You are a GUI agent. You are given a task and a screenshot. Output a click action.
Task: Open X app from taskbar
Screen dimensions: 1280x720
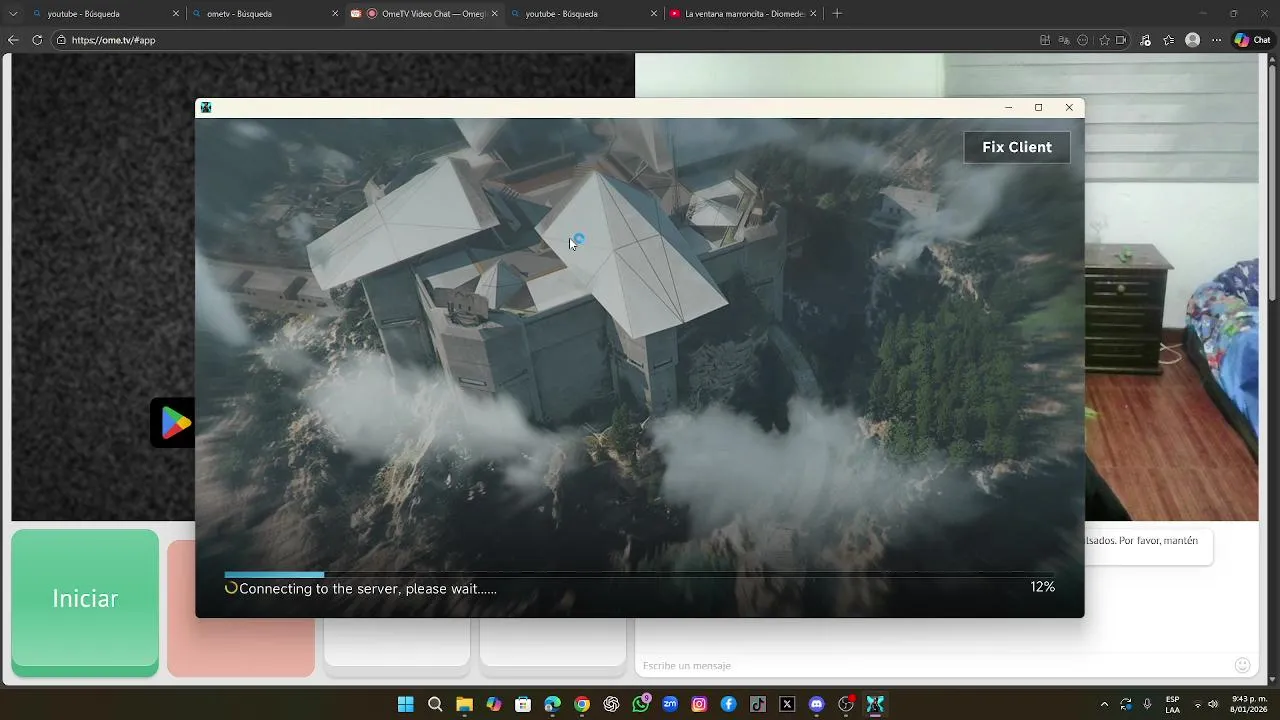coord(787,704)
